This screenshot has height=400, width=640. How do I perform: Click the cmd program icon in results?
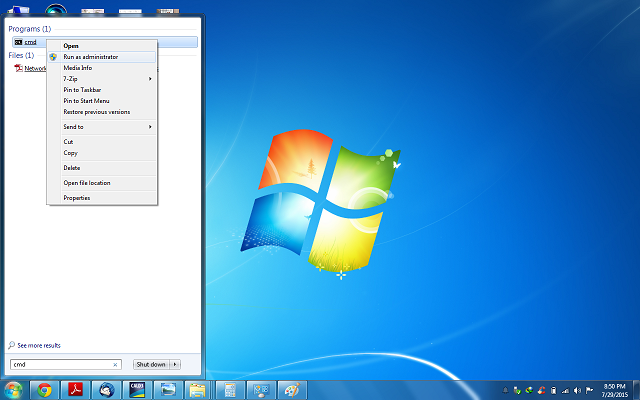18,42
